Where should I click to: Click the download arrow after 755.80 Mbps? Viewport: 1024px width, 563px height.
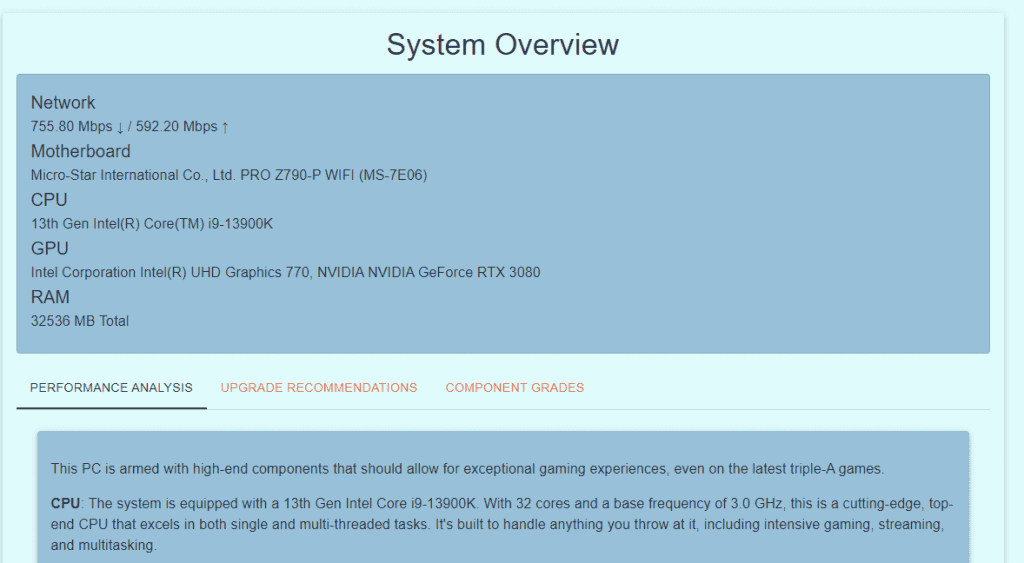(120, 127)
